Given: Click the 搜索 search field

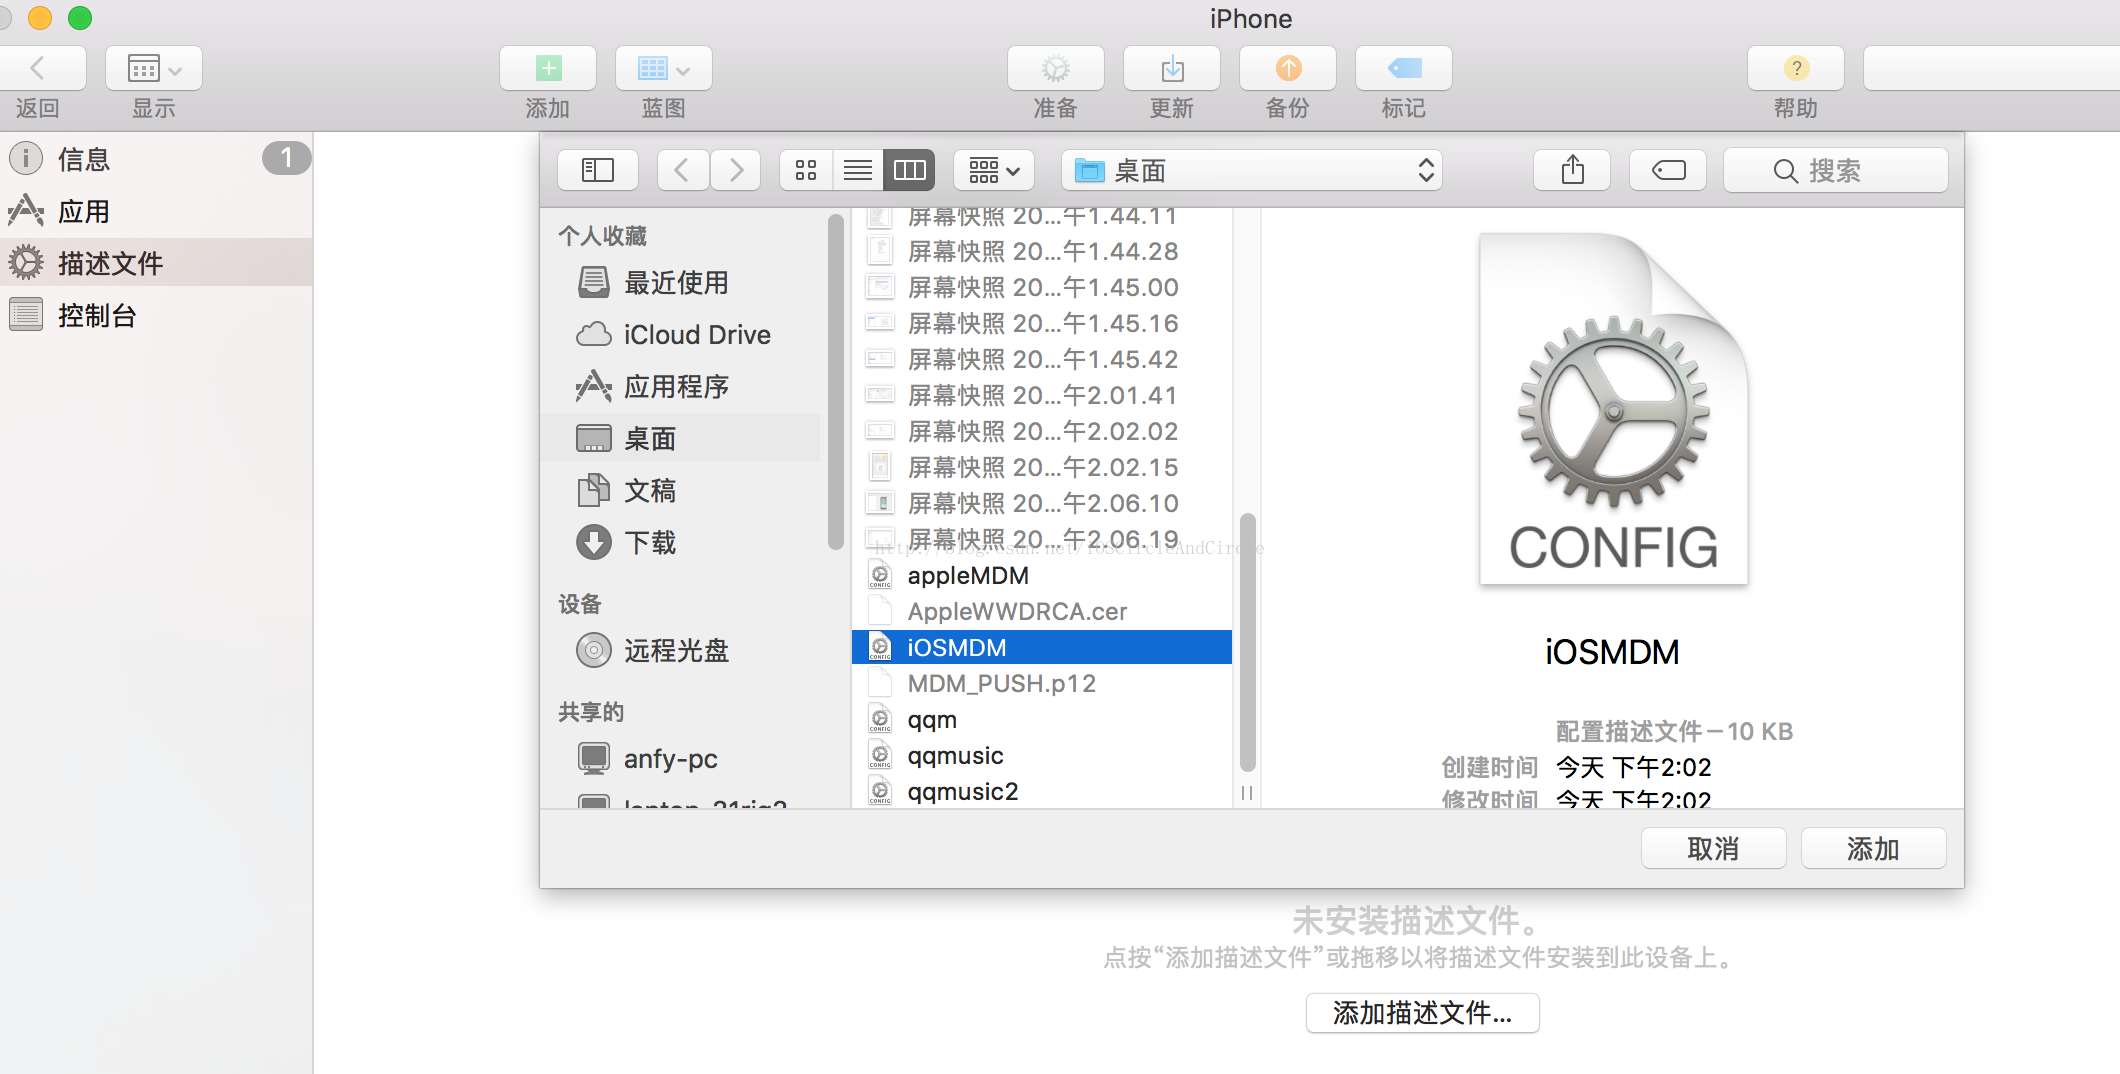Looking at the screenshot, I should point(1836,171).
